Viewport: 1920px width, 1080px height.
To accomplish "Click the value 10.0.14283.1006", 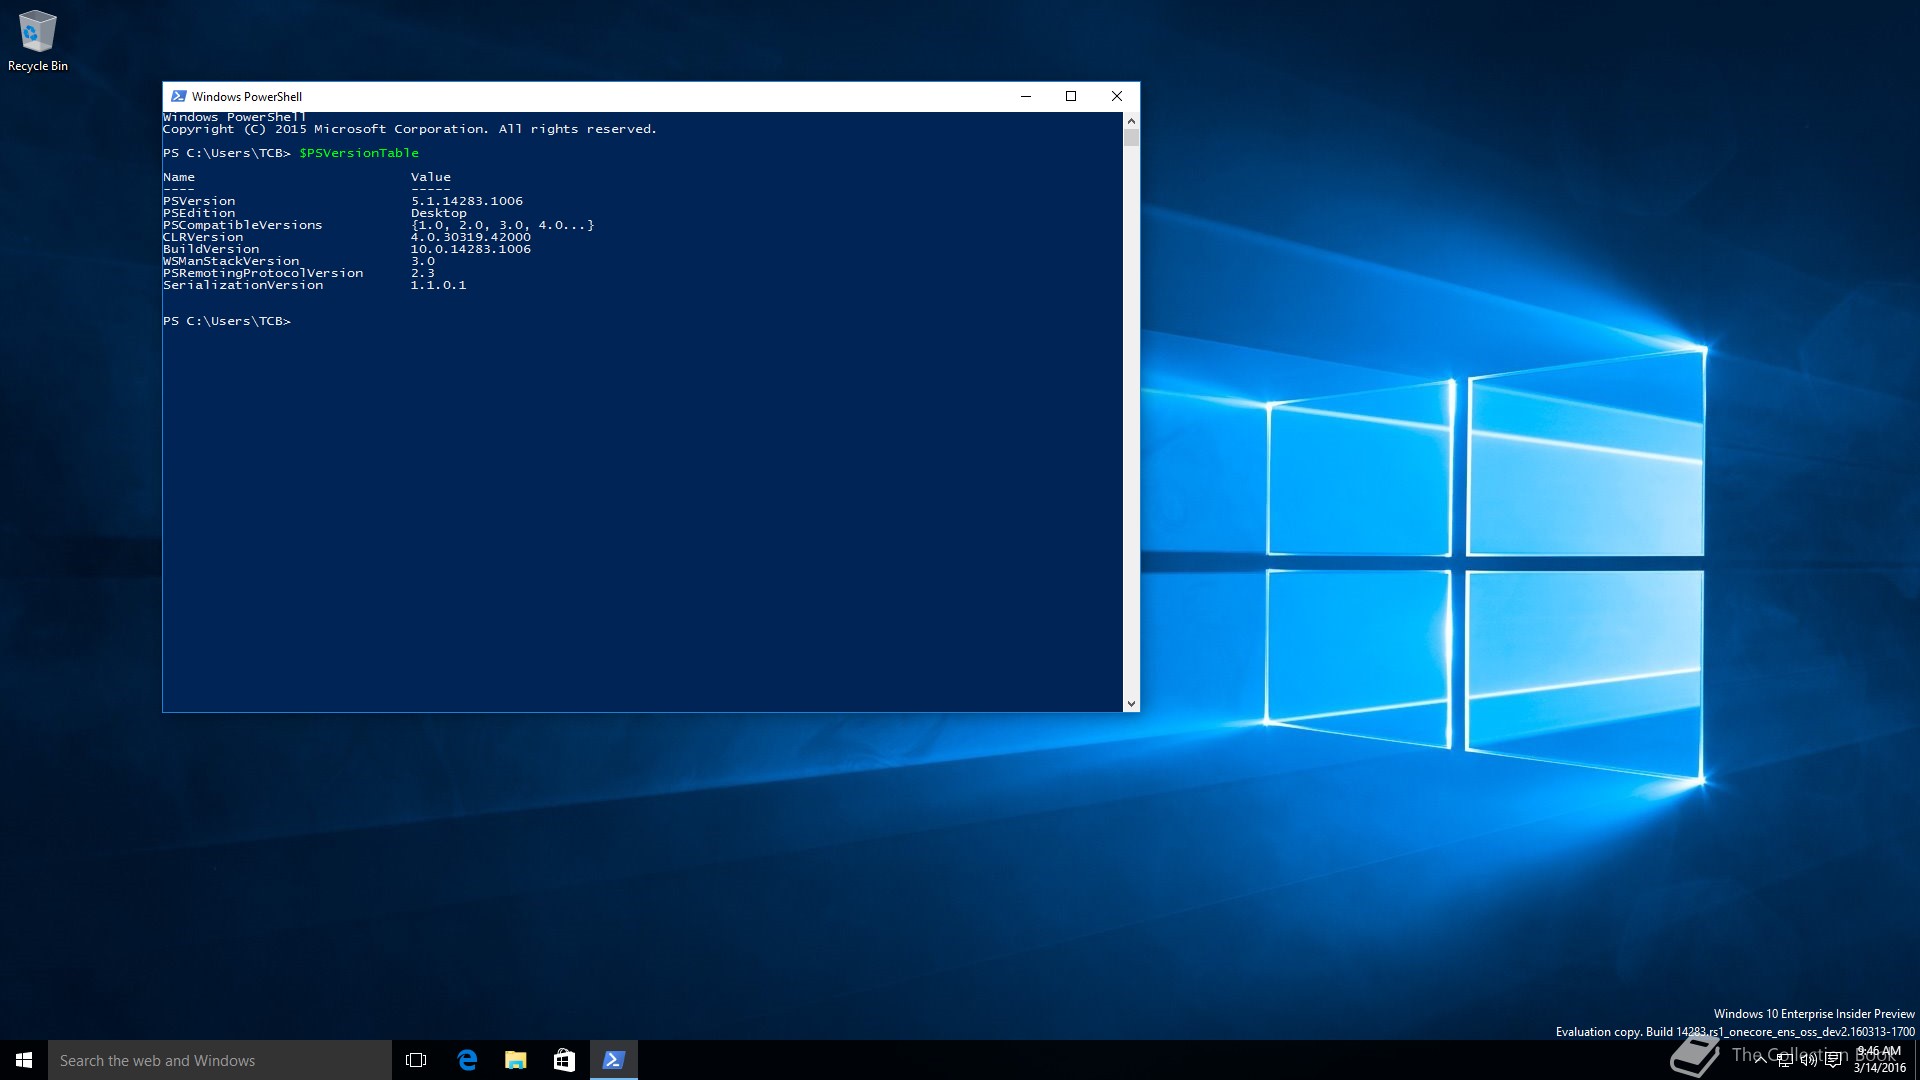I will pyautogui.click(x=471, y=249).
